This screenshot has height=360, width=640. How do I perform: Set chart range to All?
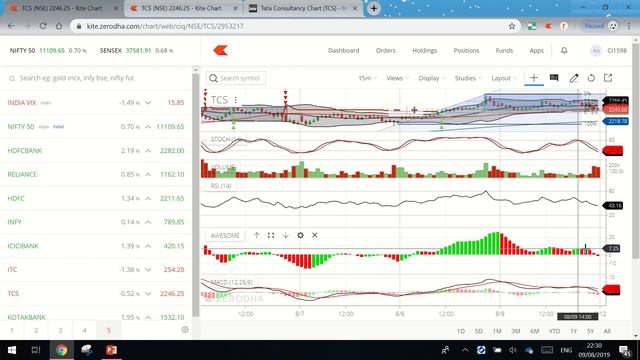(x=607, y=331)
